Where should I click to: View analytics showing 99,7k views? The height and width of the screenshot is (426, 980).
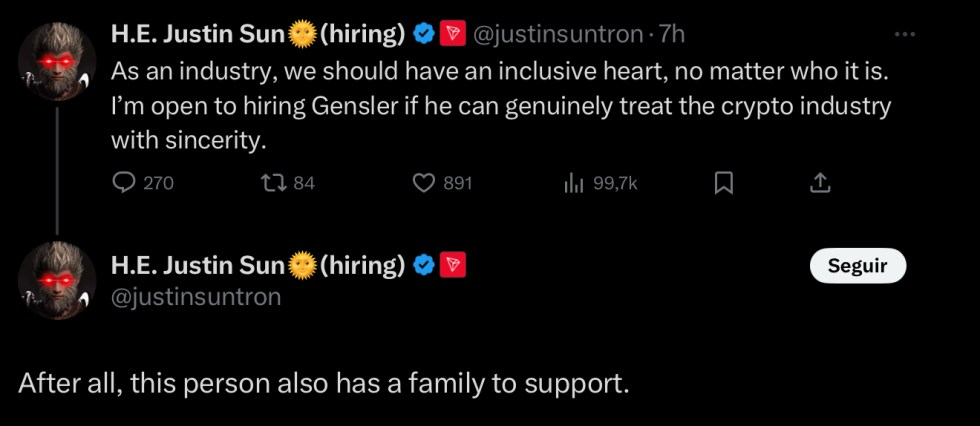coord(574,183)
